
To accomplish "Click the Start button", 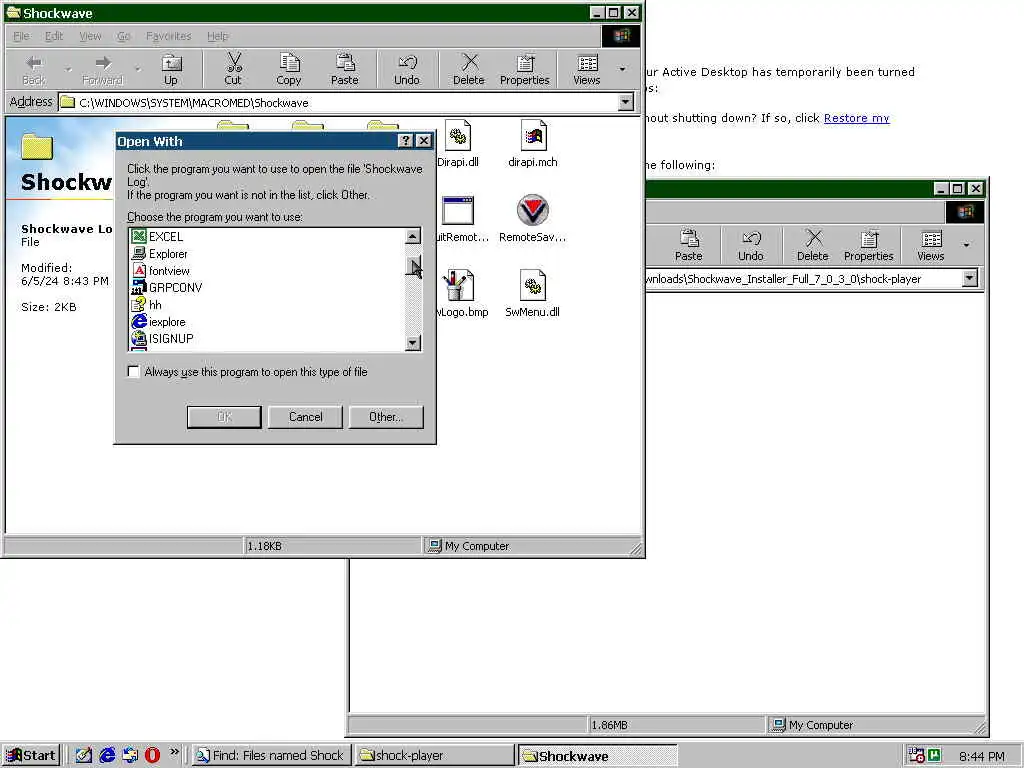I will [31, 755].
